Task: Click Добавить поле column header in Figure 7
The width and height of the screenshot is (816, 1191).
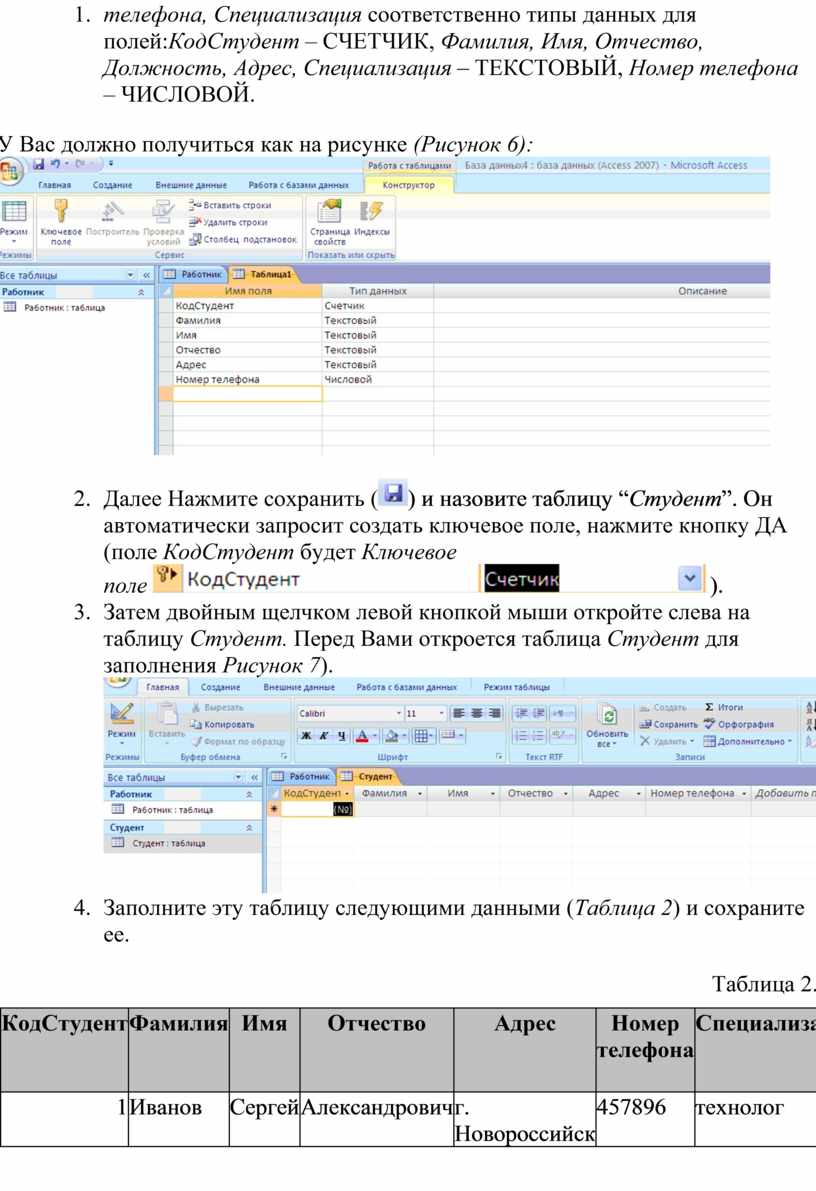Action: click(784, 793)
